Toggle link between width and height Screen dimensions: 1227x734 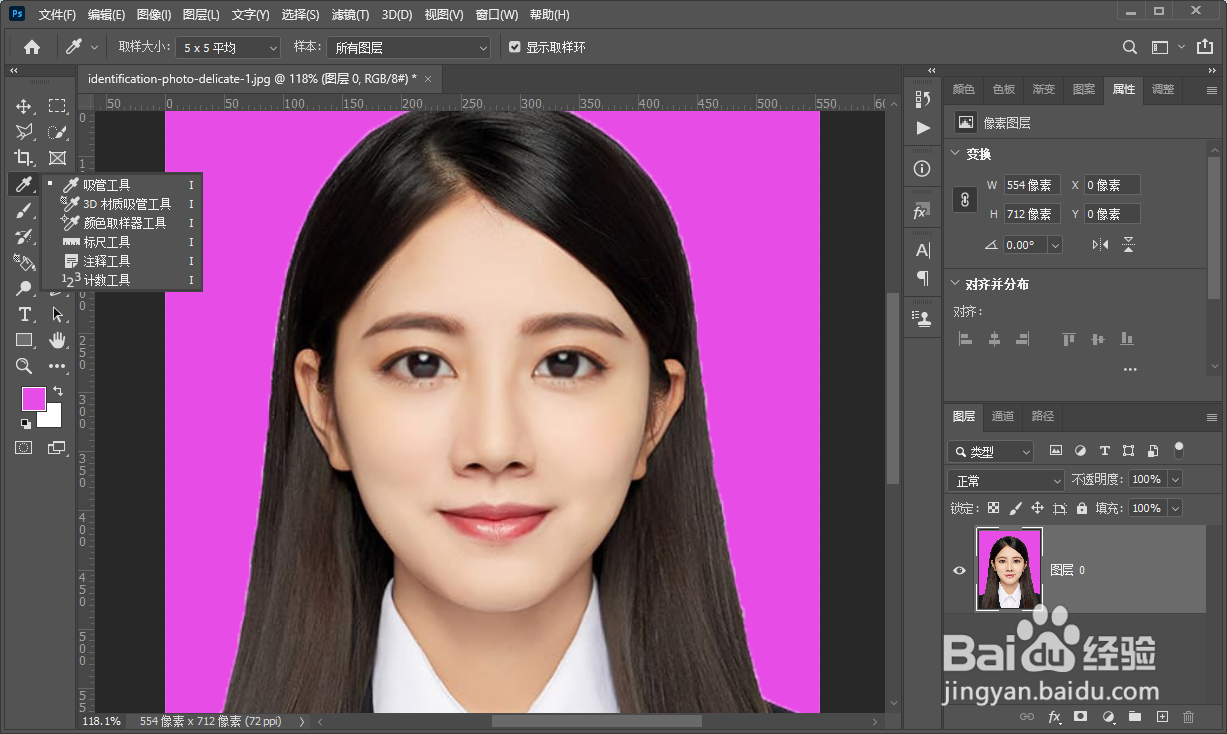pos(965,200)
